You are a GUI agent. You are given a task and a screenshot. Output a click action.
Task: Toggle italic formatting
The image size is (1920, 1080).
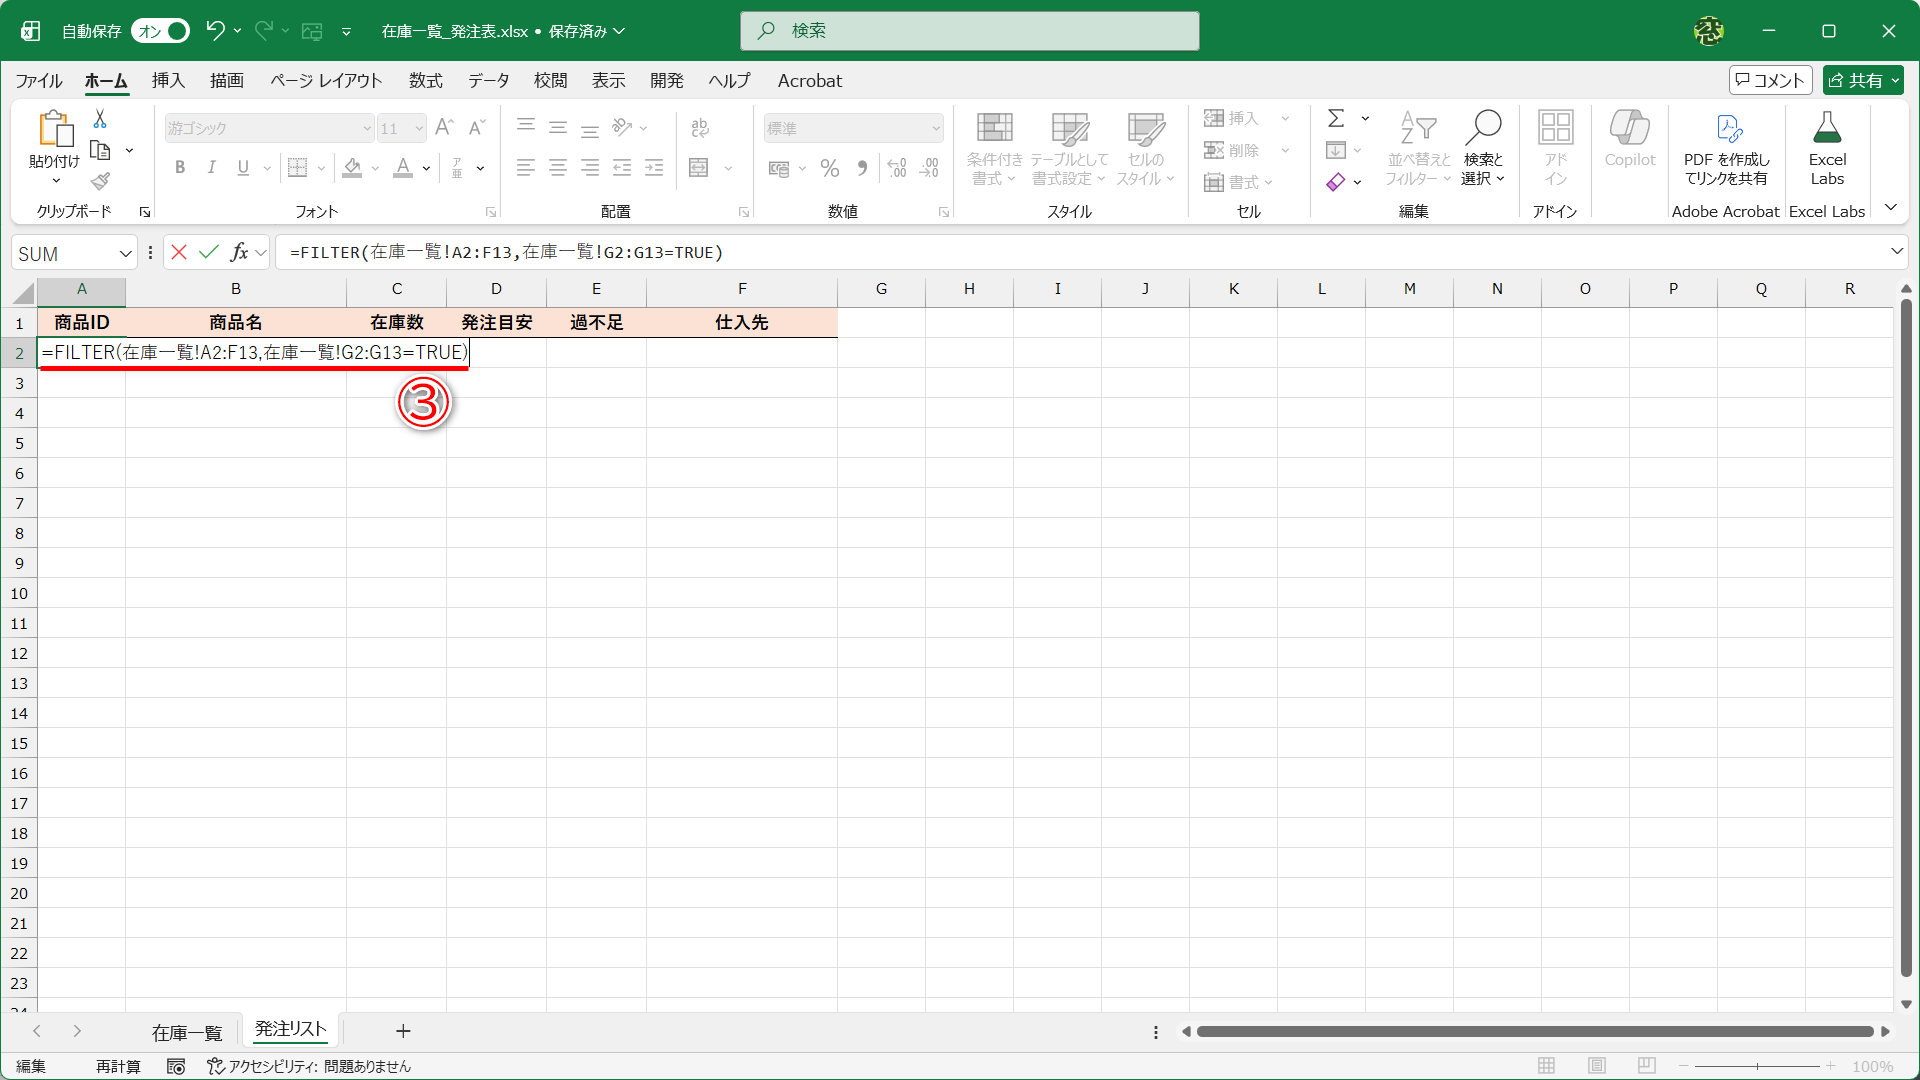[x=211, y=167]
